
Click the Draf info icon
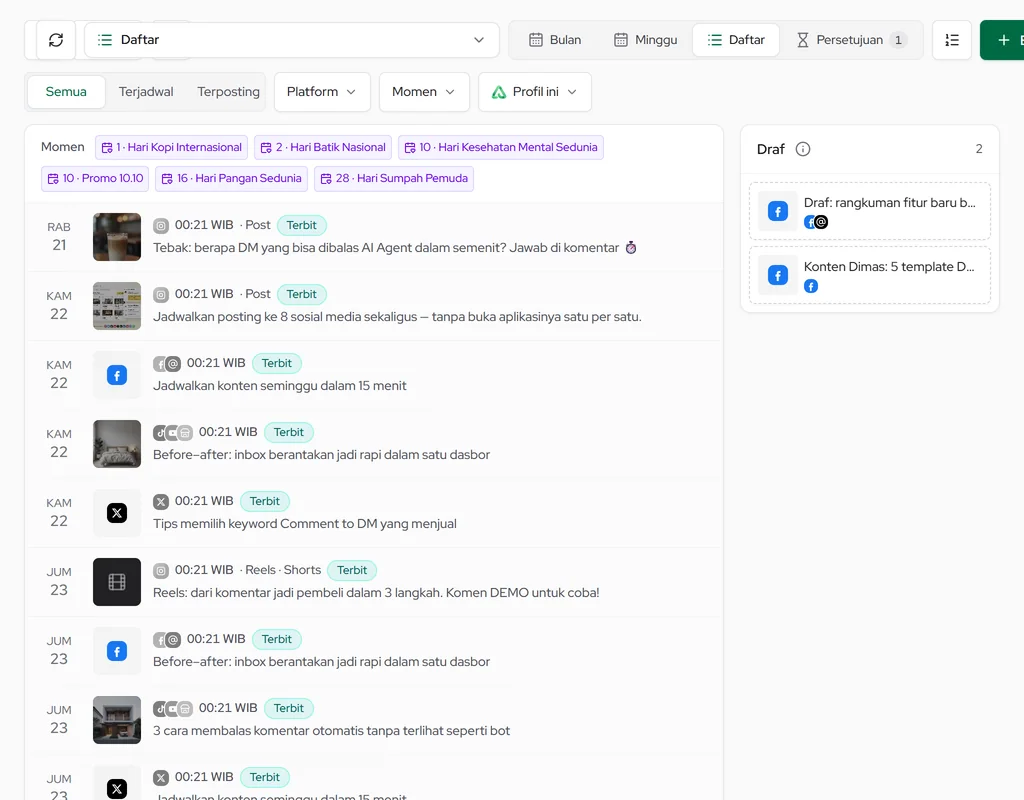click(x=803, y=149)
